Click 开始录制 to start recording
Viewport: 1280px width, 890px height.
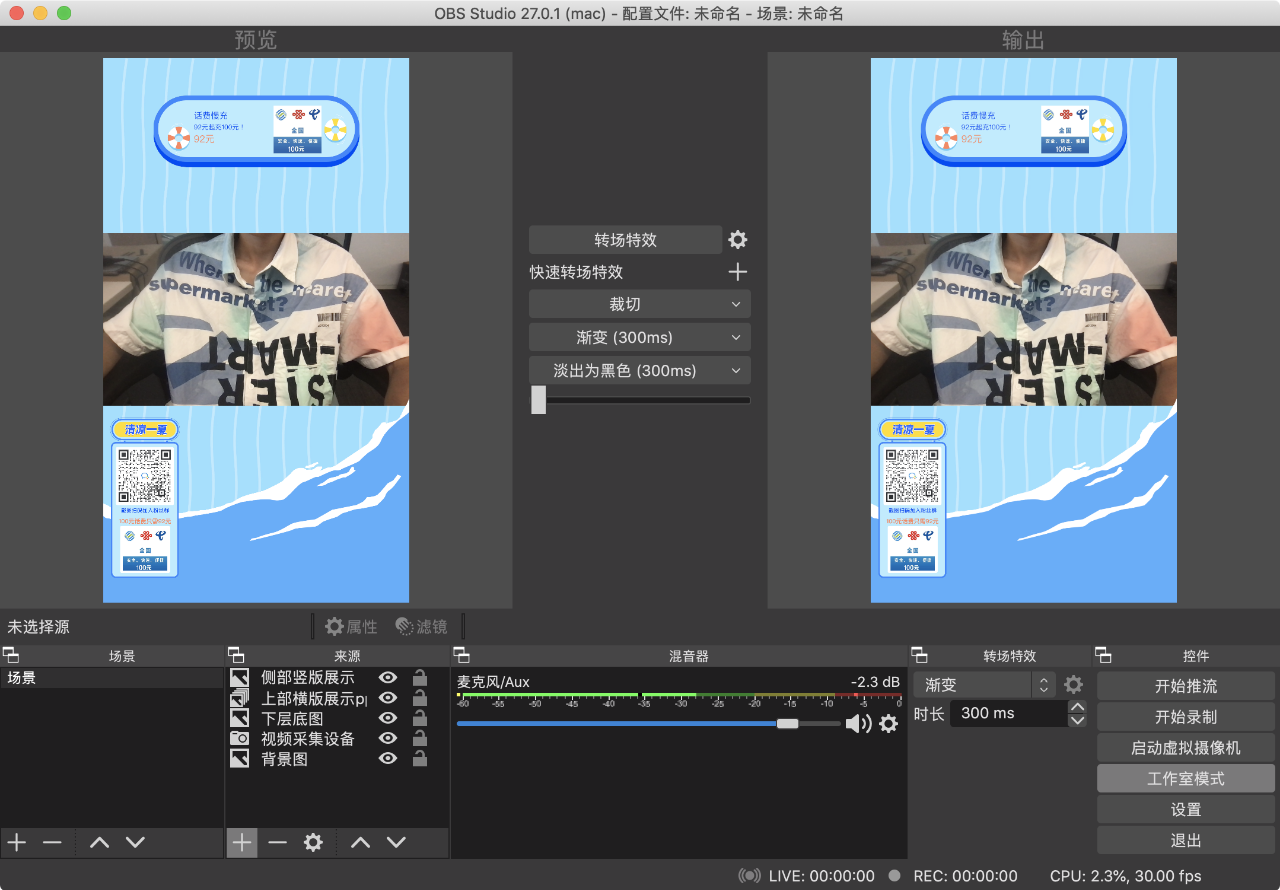[x=1186, y=717]
